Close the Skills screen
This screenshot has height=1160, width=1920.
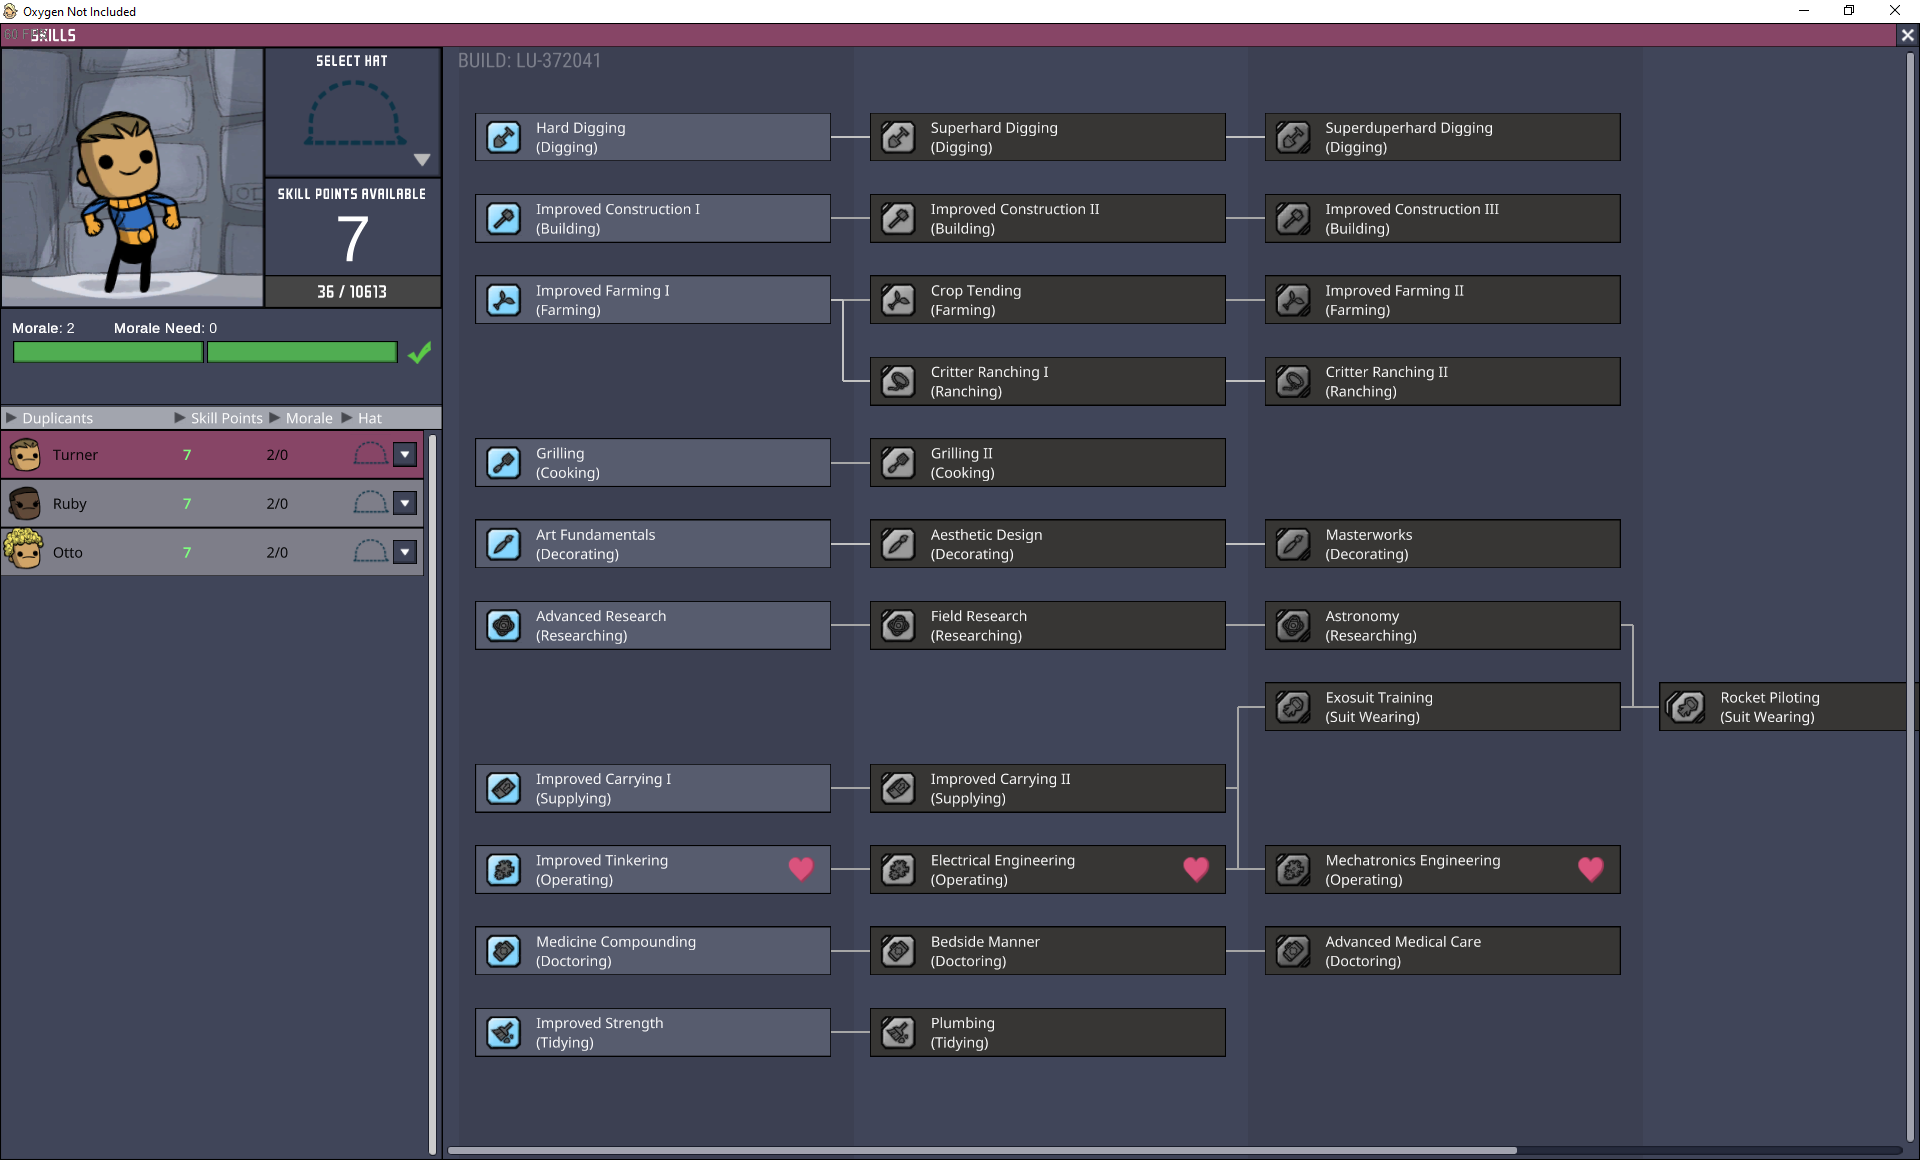1907,35
